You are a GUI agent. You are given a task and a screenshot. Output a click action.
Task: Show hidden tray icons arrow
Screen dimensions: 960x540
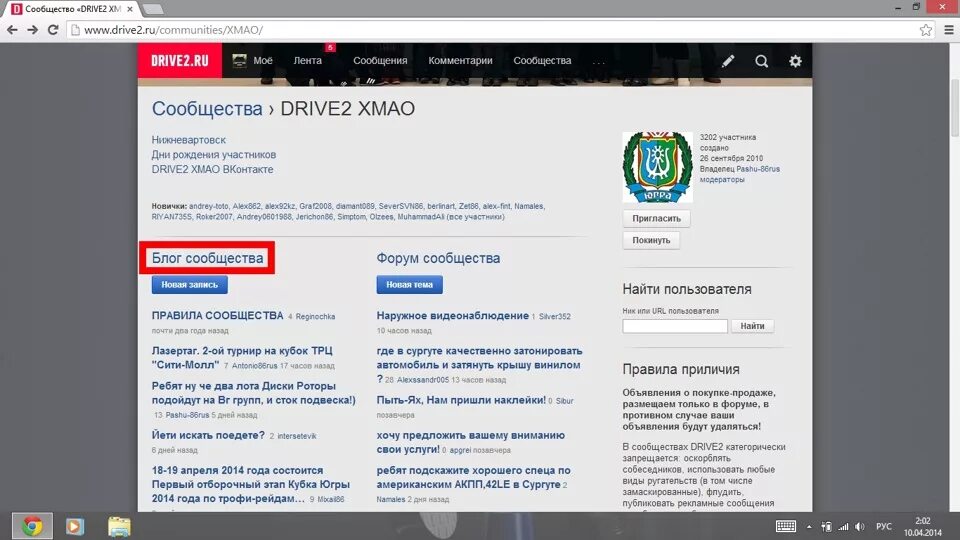tap(809, 527)
